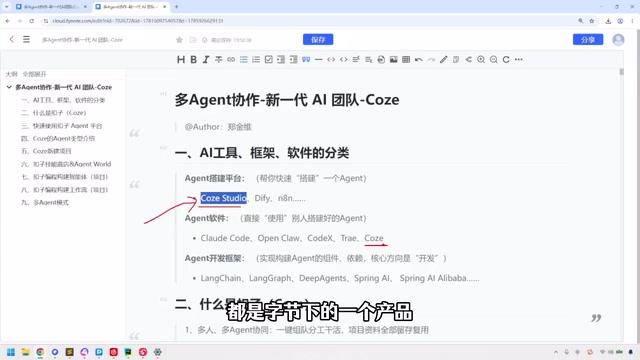
Task: Click the highlighted Coze Studio text
Action: click(x=223, y=198)
